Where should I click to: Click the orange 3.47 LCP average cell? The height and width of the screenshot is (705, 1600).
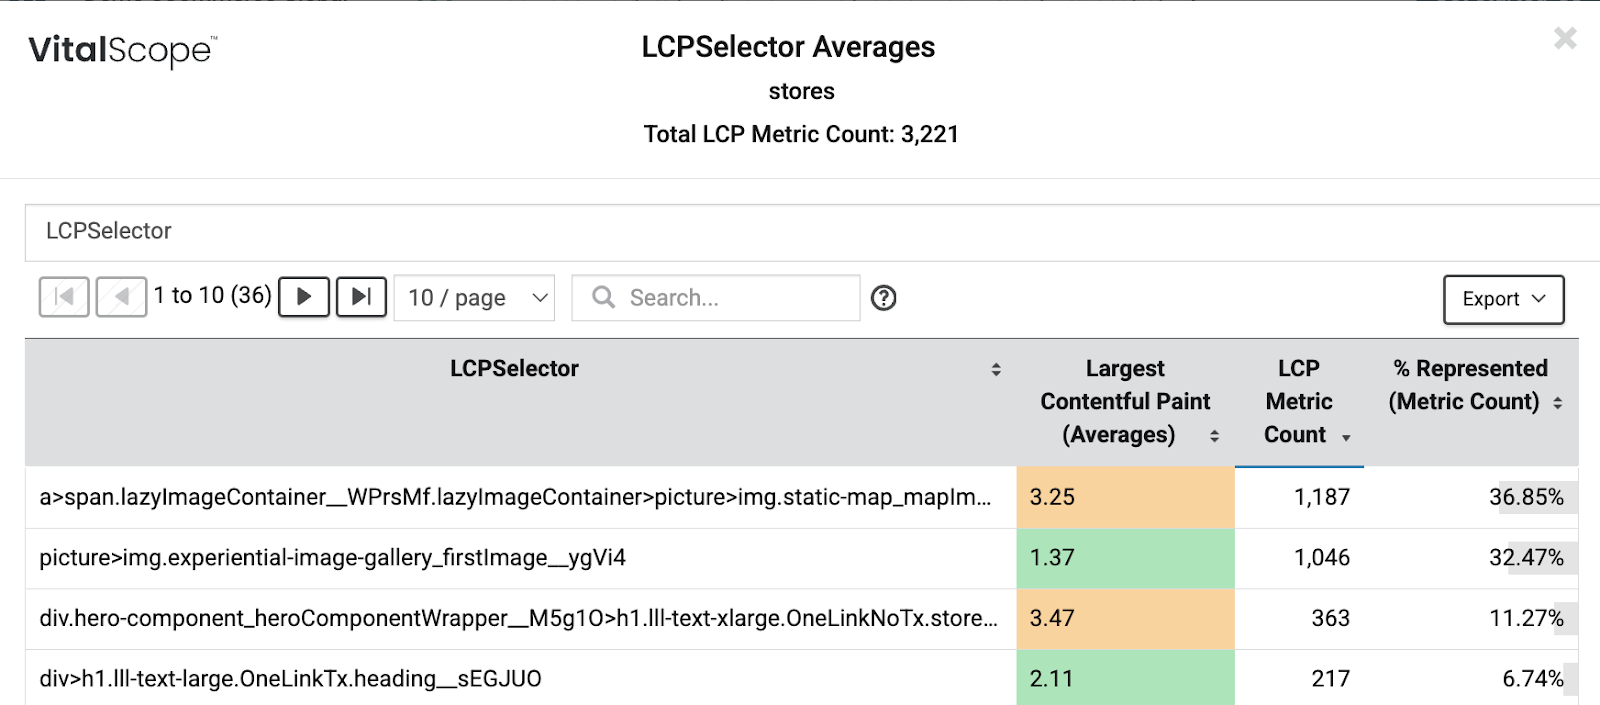point(1125,618)
